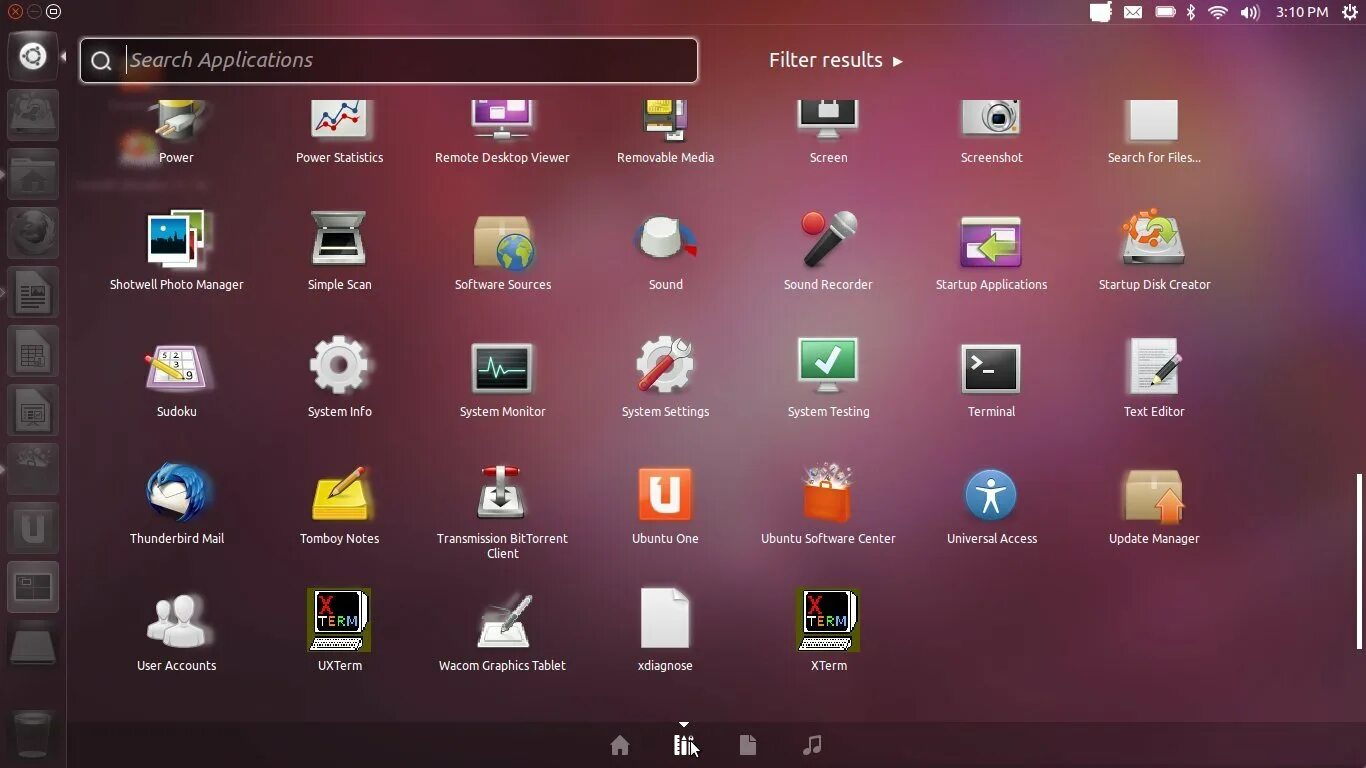Open Software Sources
This screenshot has width=1366, height=768.
[502, 250]
